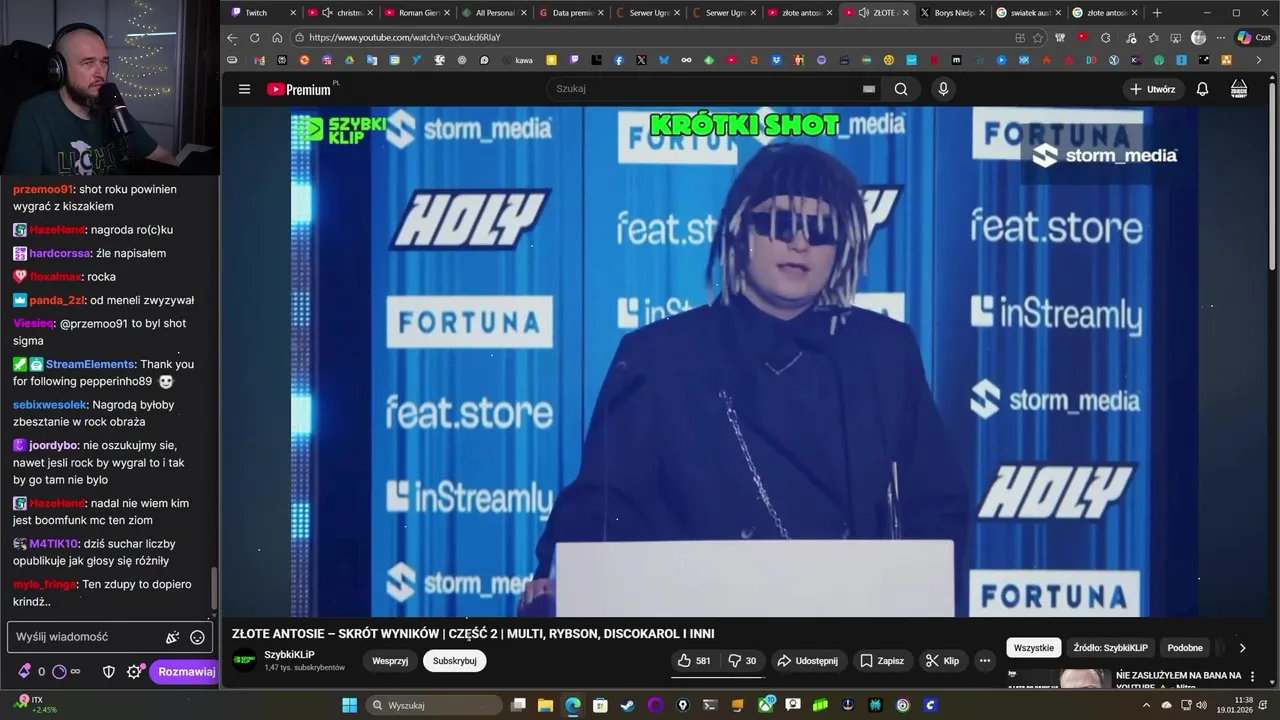Click the Wesprzyj button
Screen dimensions: 1280x720
click(390, 661)
